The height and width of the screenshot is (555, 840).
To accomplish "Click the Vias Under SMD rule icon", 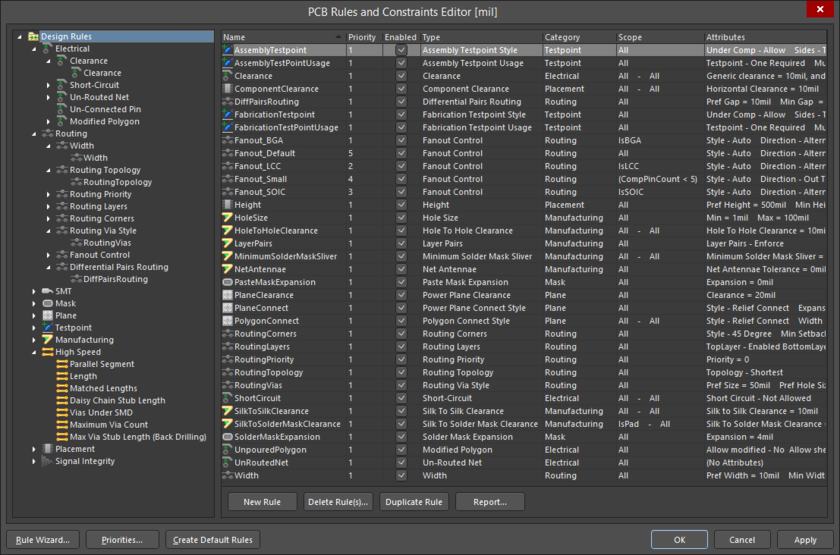I will (62, 412).
